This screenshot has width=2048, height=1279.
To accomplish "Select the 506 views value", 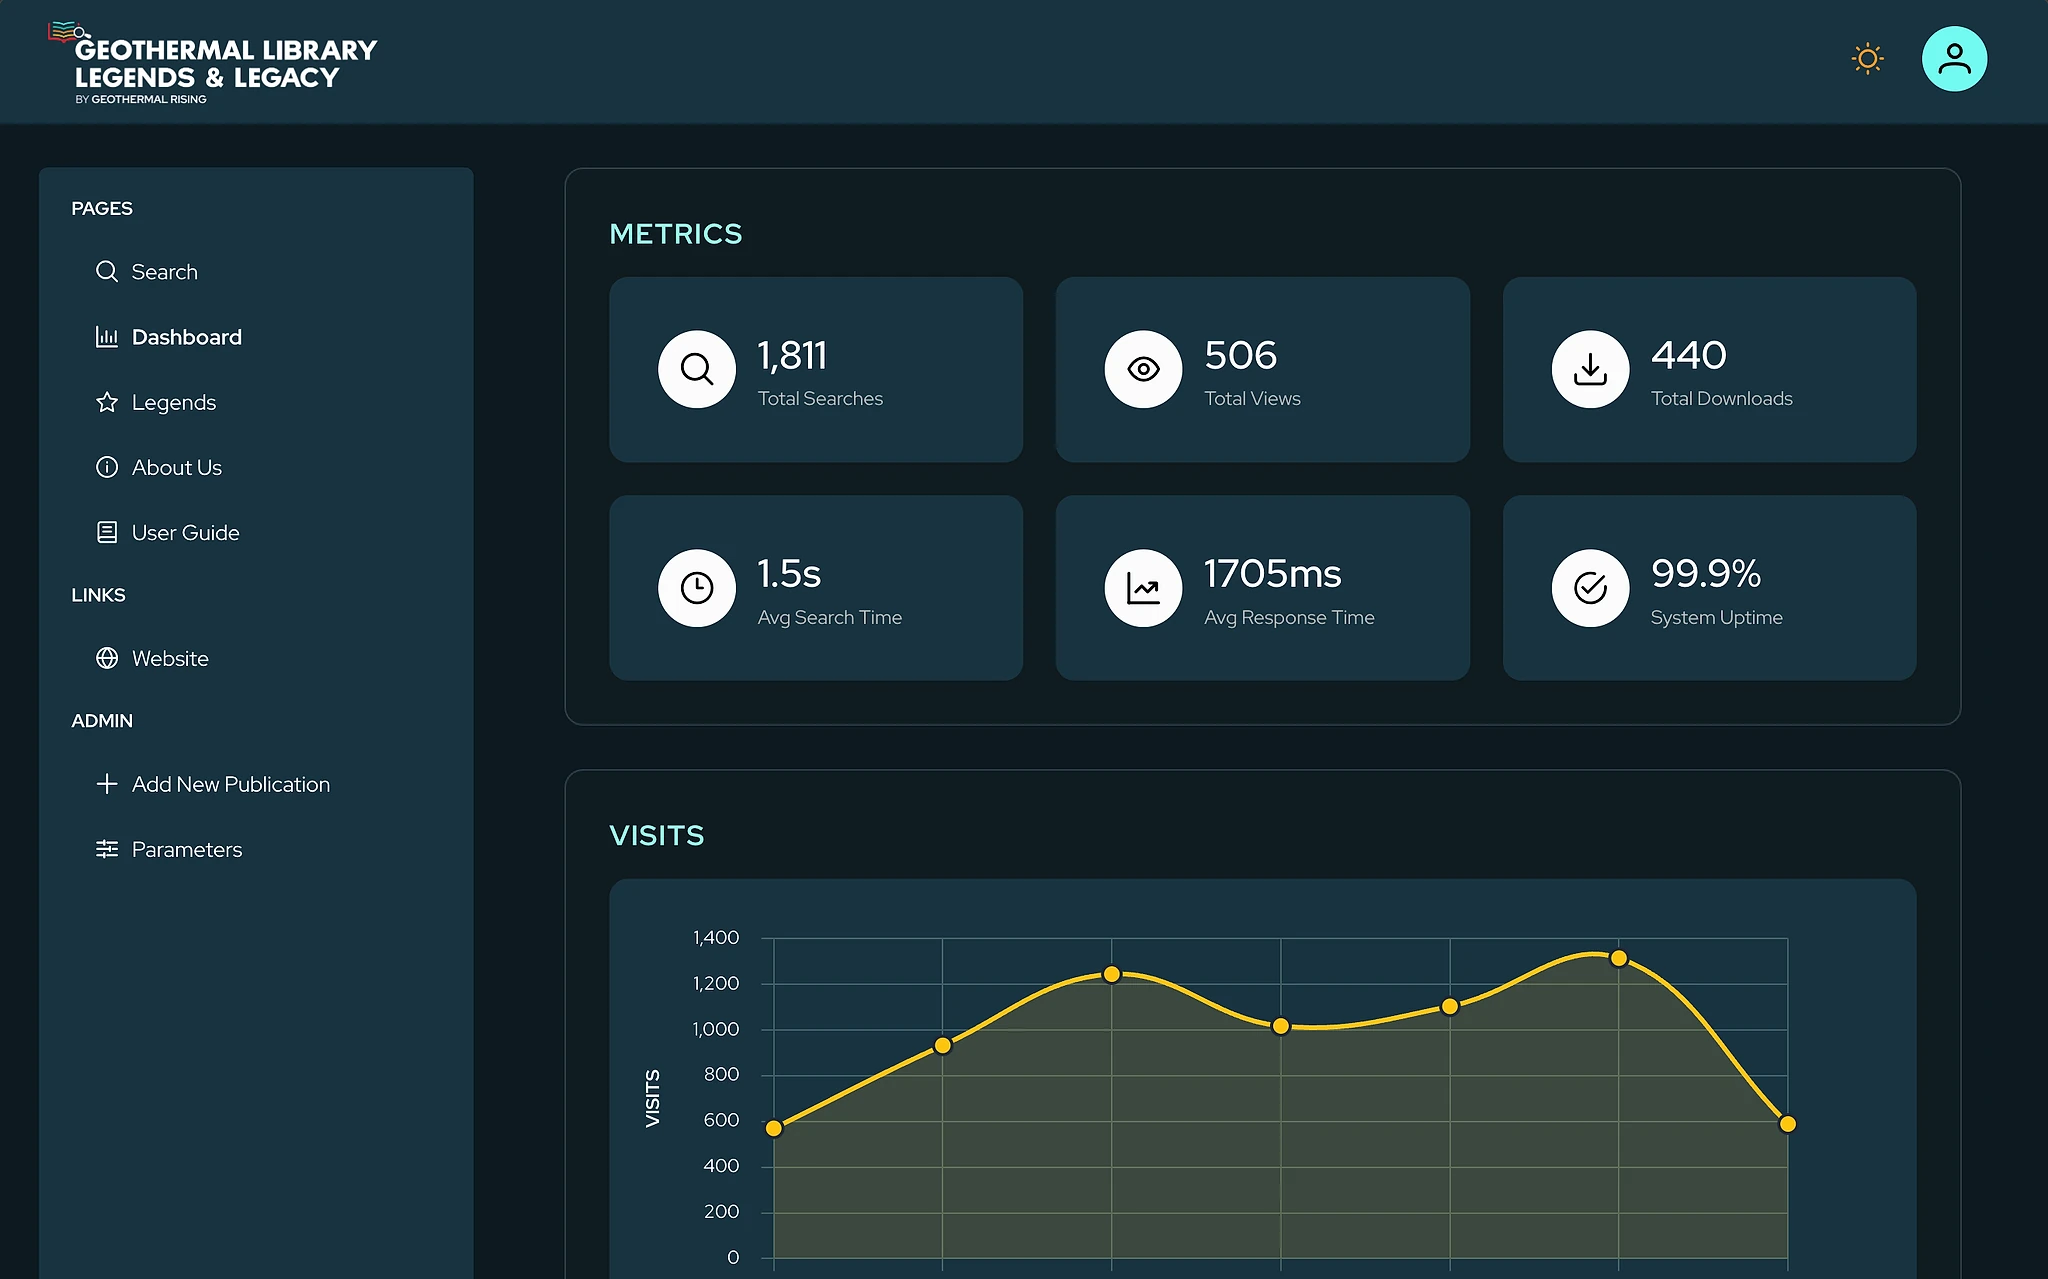I will [x=1240, y=355].
